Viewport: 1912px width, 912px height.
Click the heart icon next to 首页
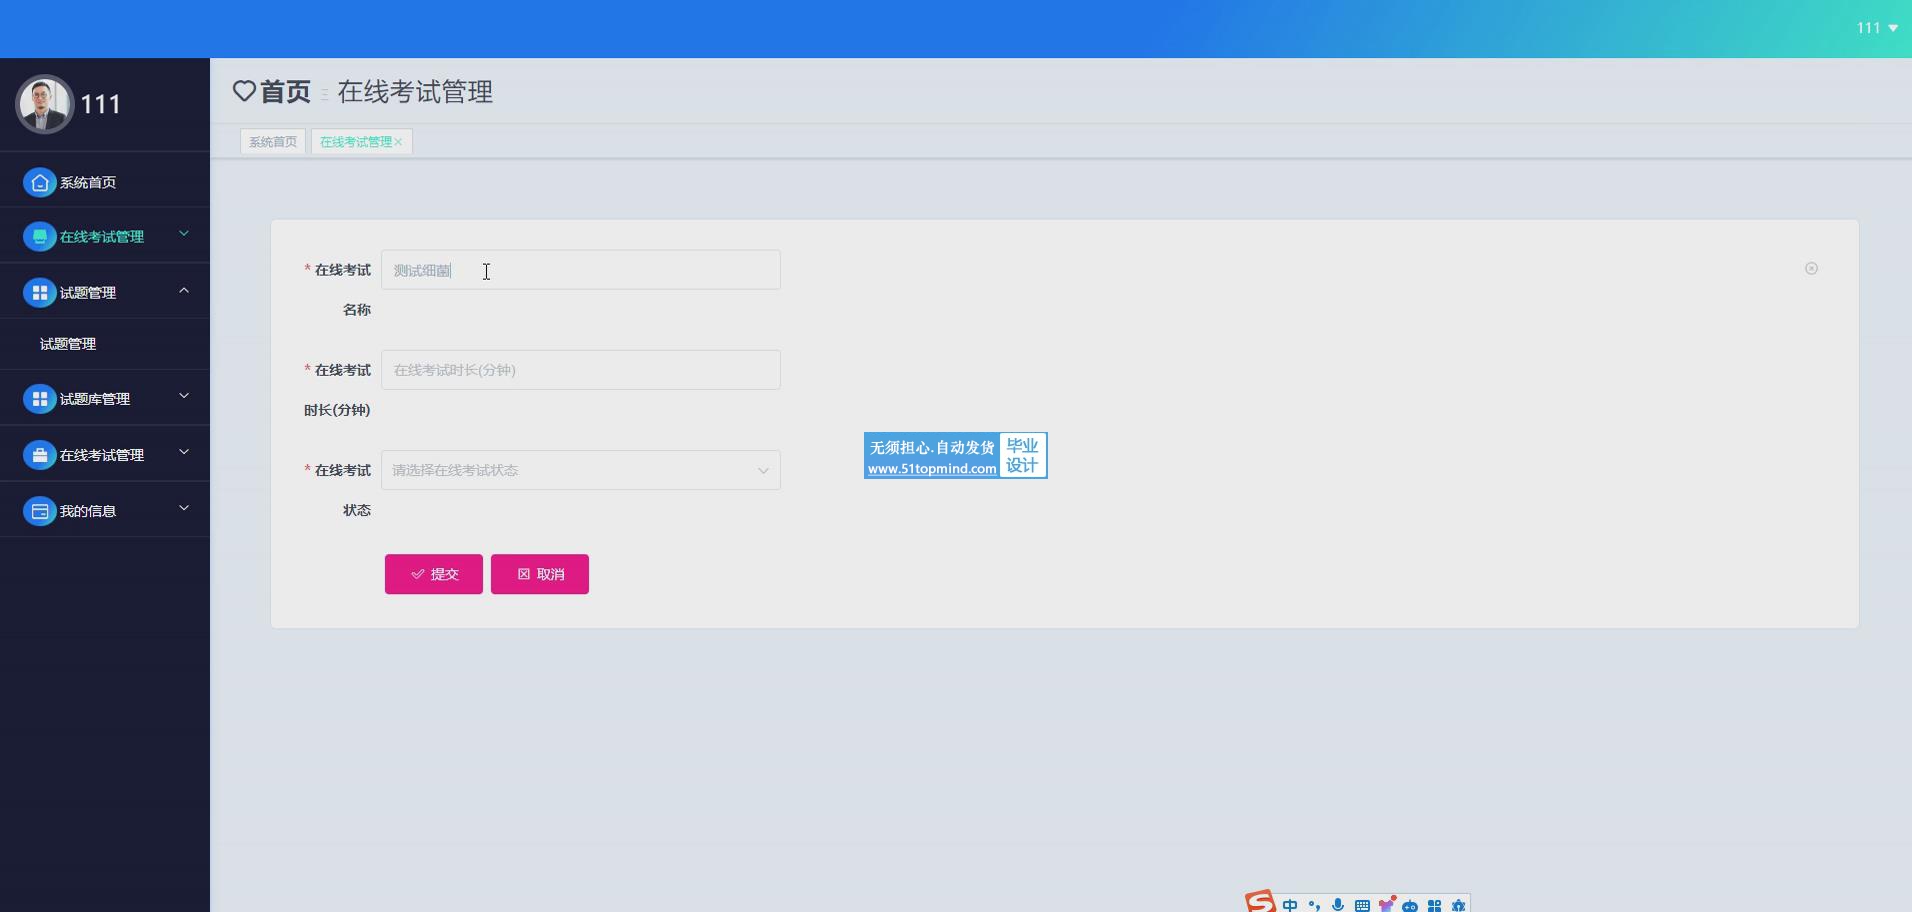[244, 91]
